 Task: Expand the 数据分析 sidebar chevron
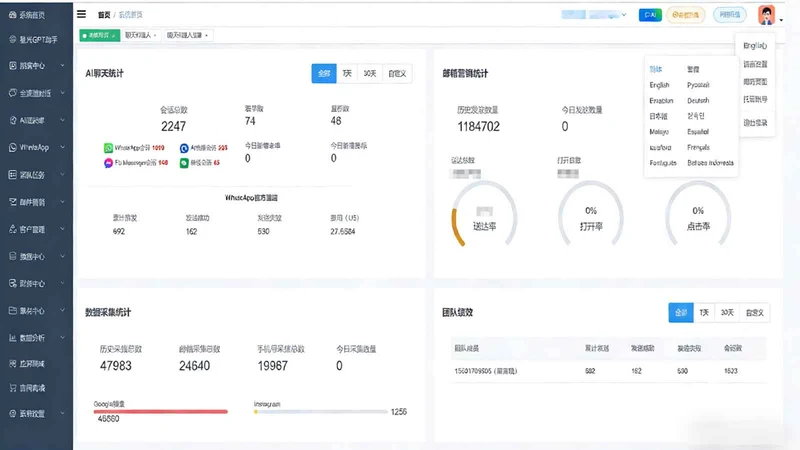coord(63,338)
